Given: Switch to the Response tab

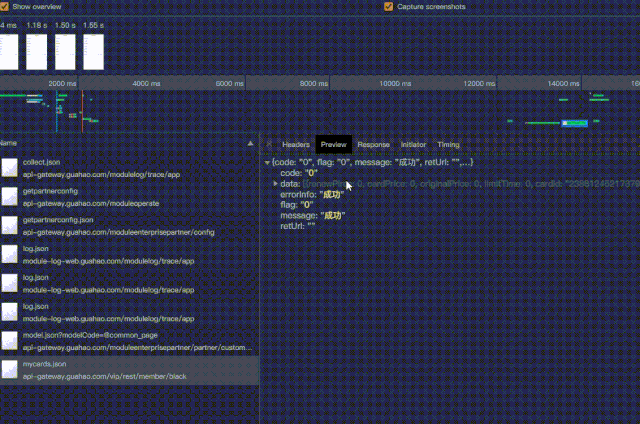Looking at the screenshot, I should pos(373,144).
